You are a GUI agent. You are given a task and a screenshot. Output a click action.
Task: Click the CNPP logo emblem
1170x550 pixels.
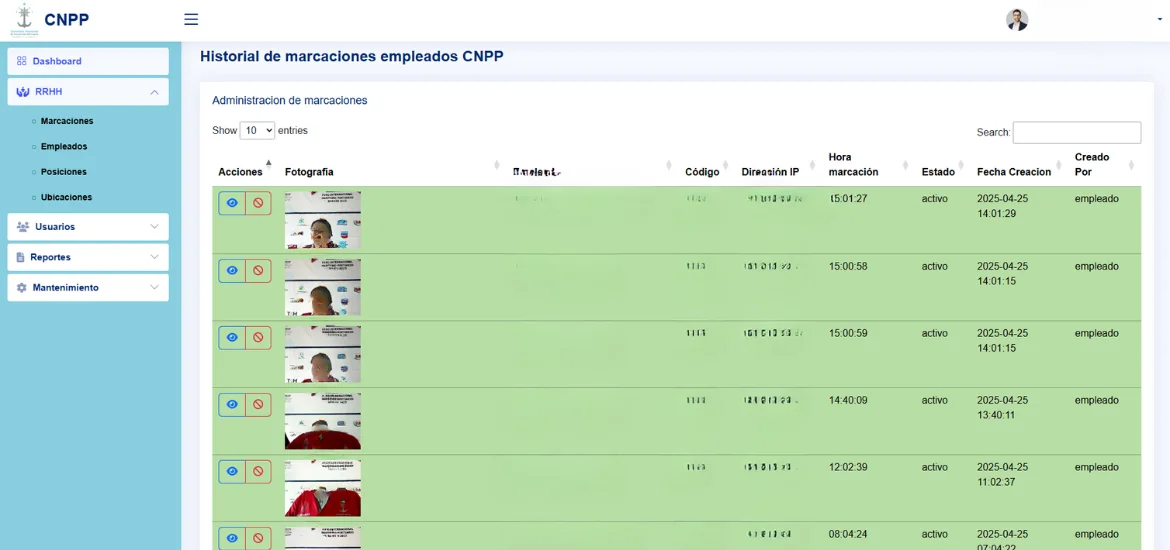coord(25,20)
